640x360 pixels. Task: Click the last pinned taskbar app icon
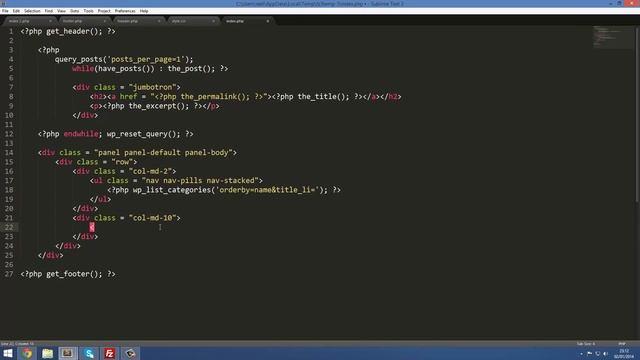click(x=130, y=353)
